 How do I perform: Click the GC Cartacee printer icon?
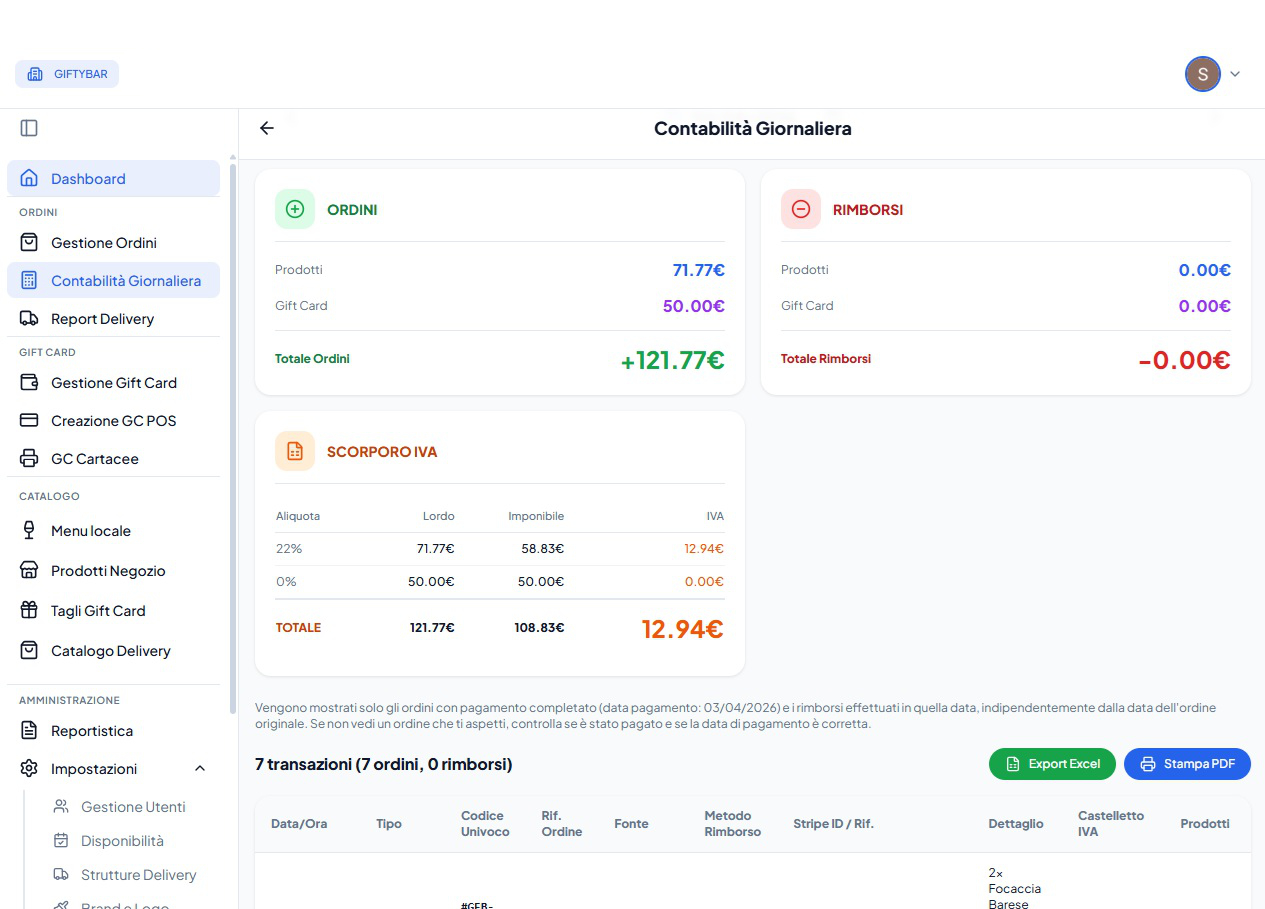[x=30, y=458]
